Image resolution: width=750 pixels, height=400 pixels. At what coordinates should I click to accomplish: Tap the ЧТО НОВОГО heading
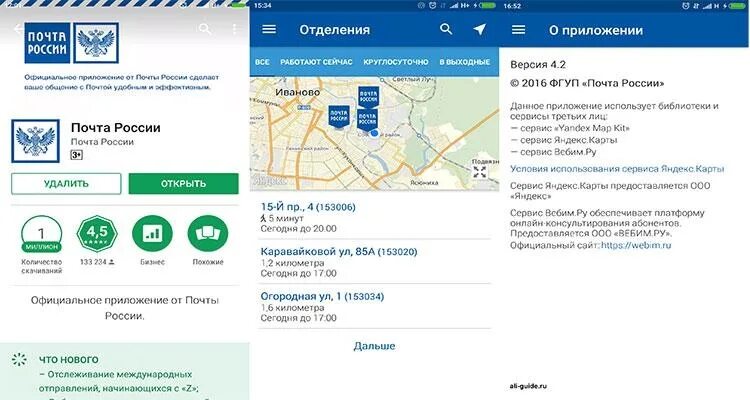[68, 359]
